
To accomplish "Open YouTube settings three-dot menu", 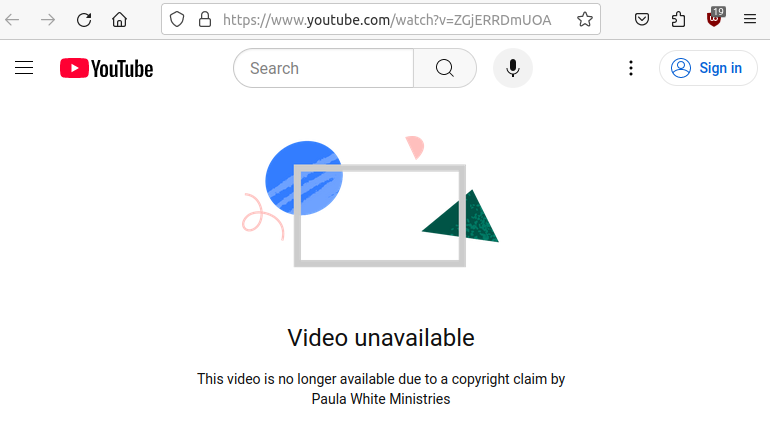I will [x=631, y=68].
